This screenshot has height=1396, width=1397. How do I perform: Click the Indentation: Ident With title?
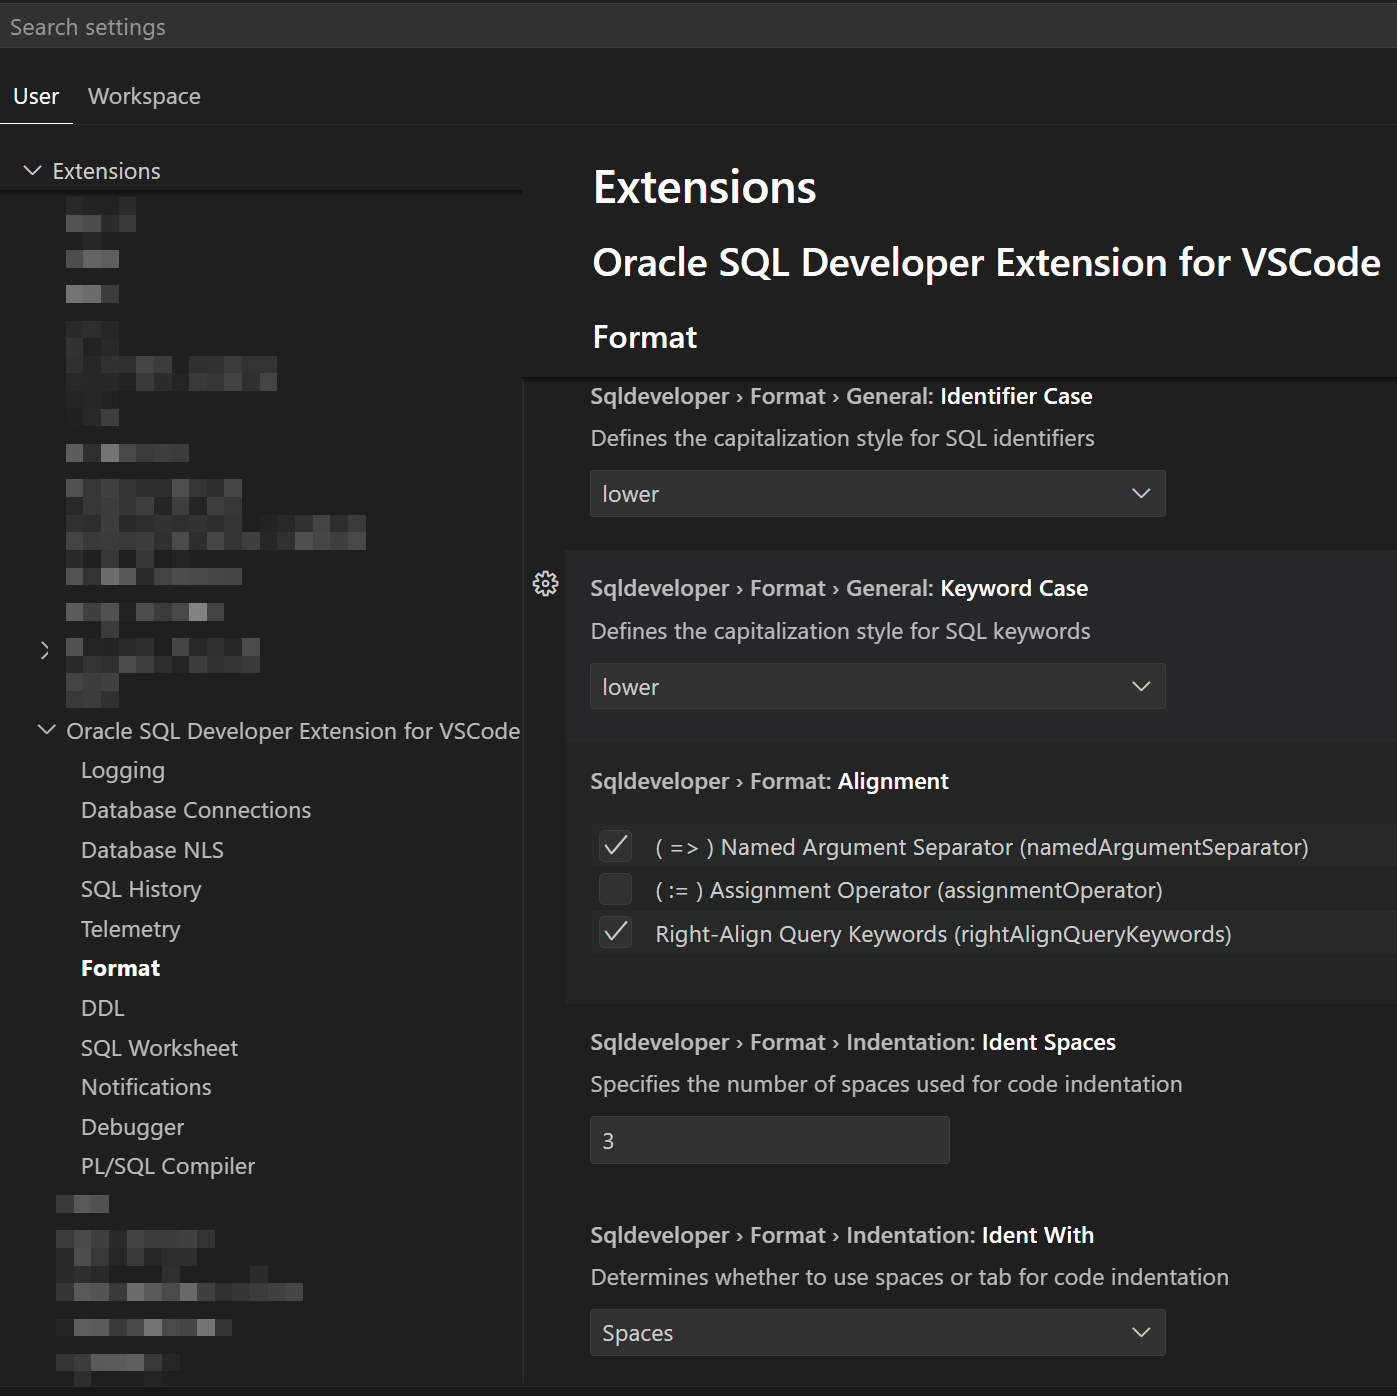(x=842, y=1235)
